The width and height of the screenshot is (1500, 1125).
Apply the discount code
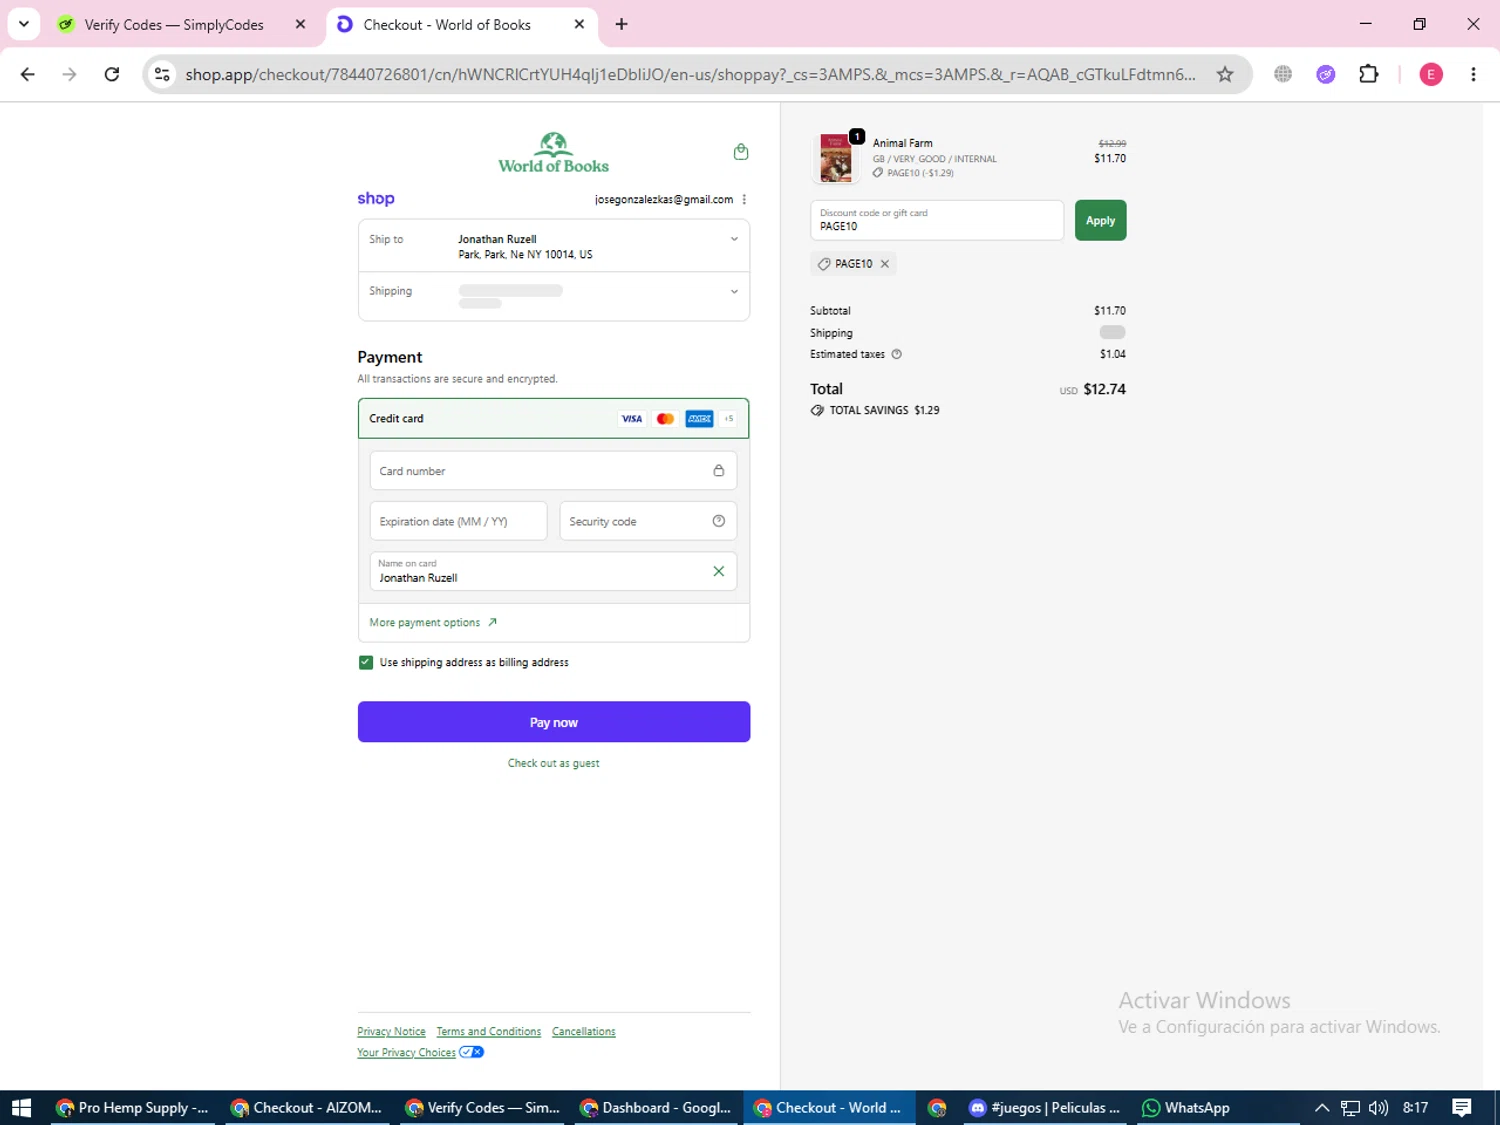[1100, 220]
